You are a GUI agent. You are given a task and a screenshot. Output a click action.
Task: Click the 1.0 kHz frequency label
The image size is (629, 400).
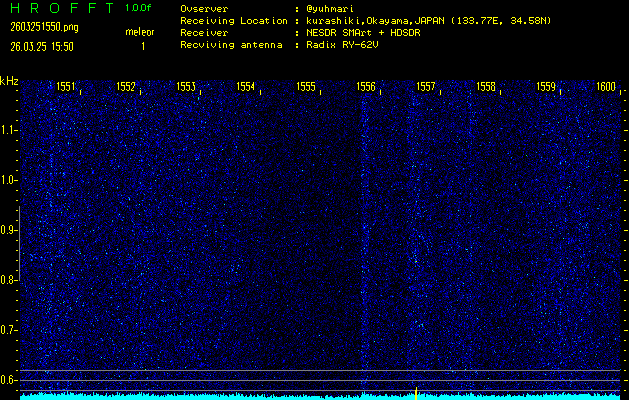(x=8, y=180)
